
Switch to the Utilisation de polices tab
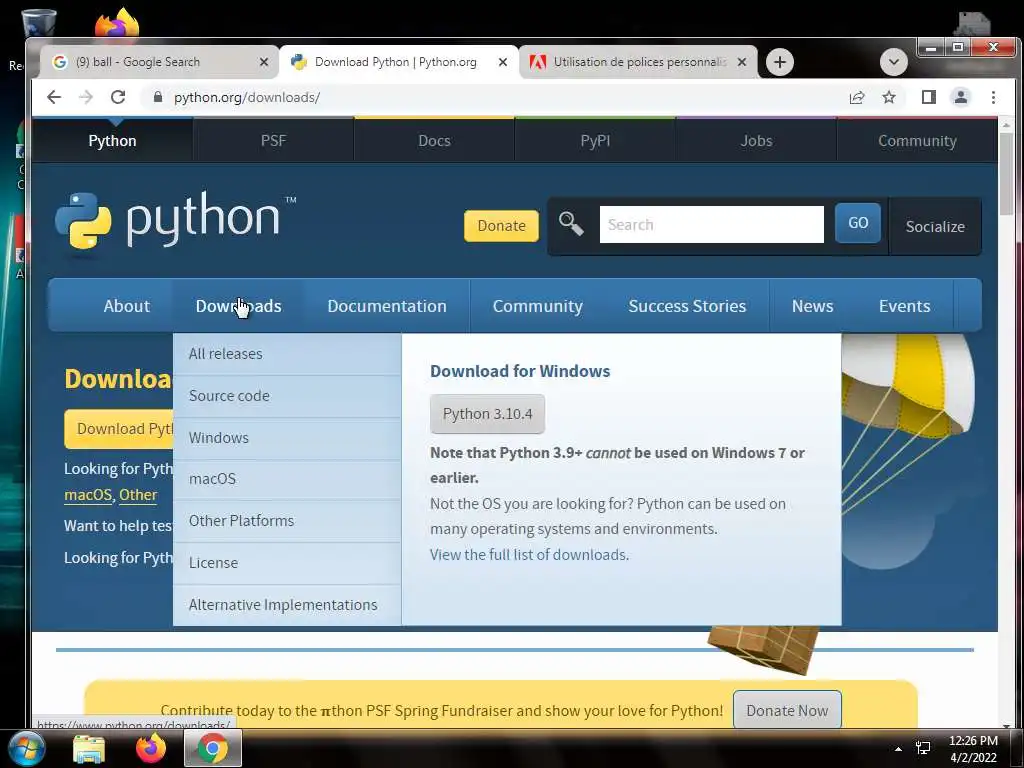coord(638,62)
